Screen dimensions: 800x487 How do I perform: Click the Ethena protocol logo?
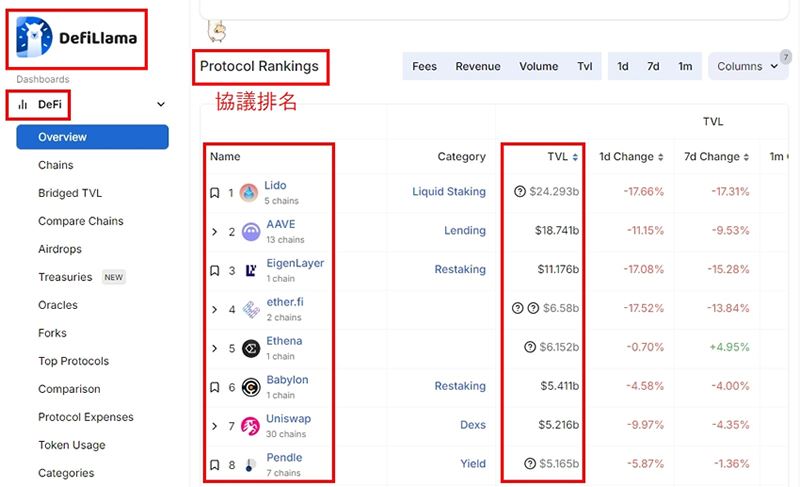pos(251,348)
